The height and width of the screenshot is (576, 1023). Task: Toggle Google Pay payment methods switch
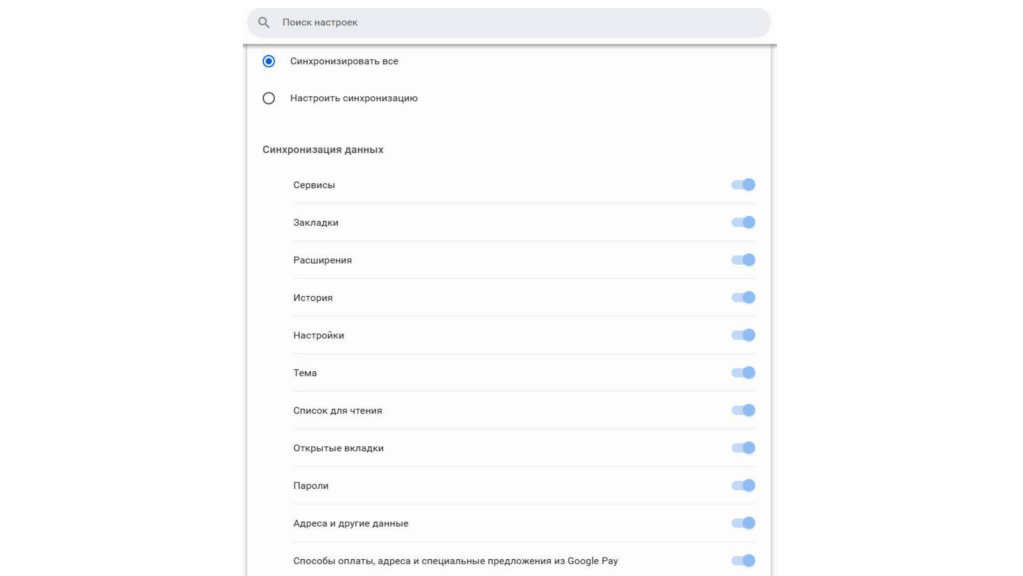pyautogui.click(x=743, y=561)
